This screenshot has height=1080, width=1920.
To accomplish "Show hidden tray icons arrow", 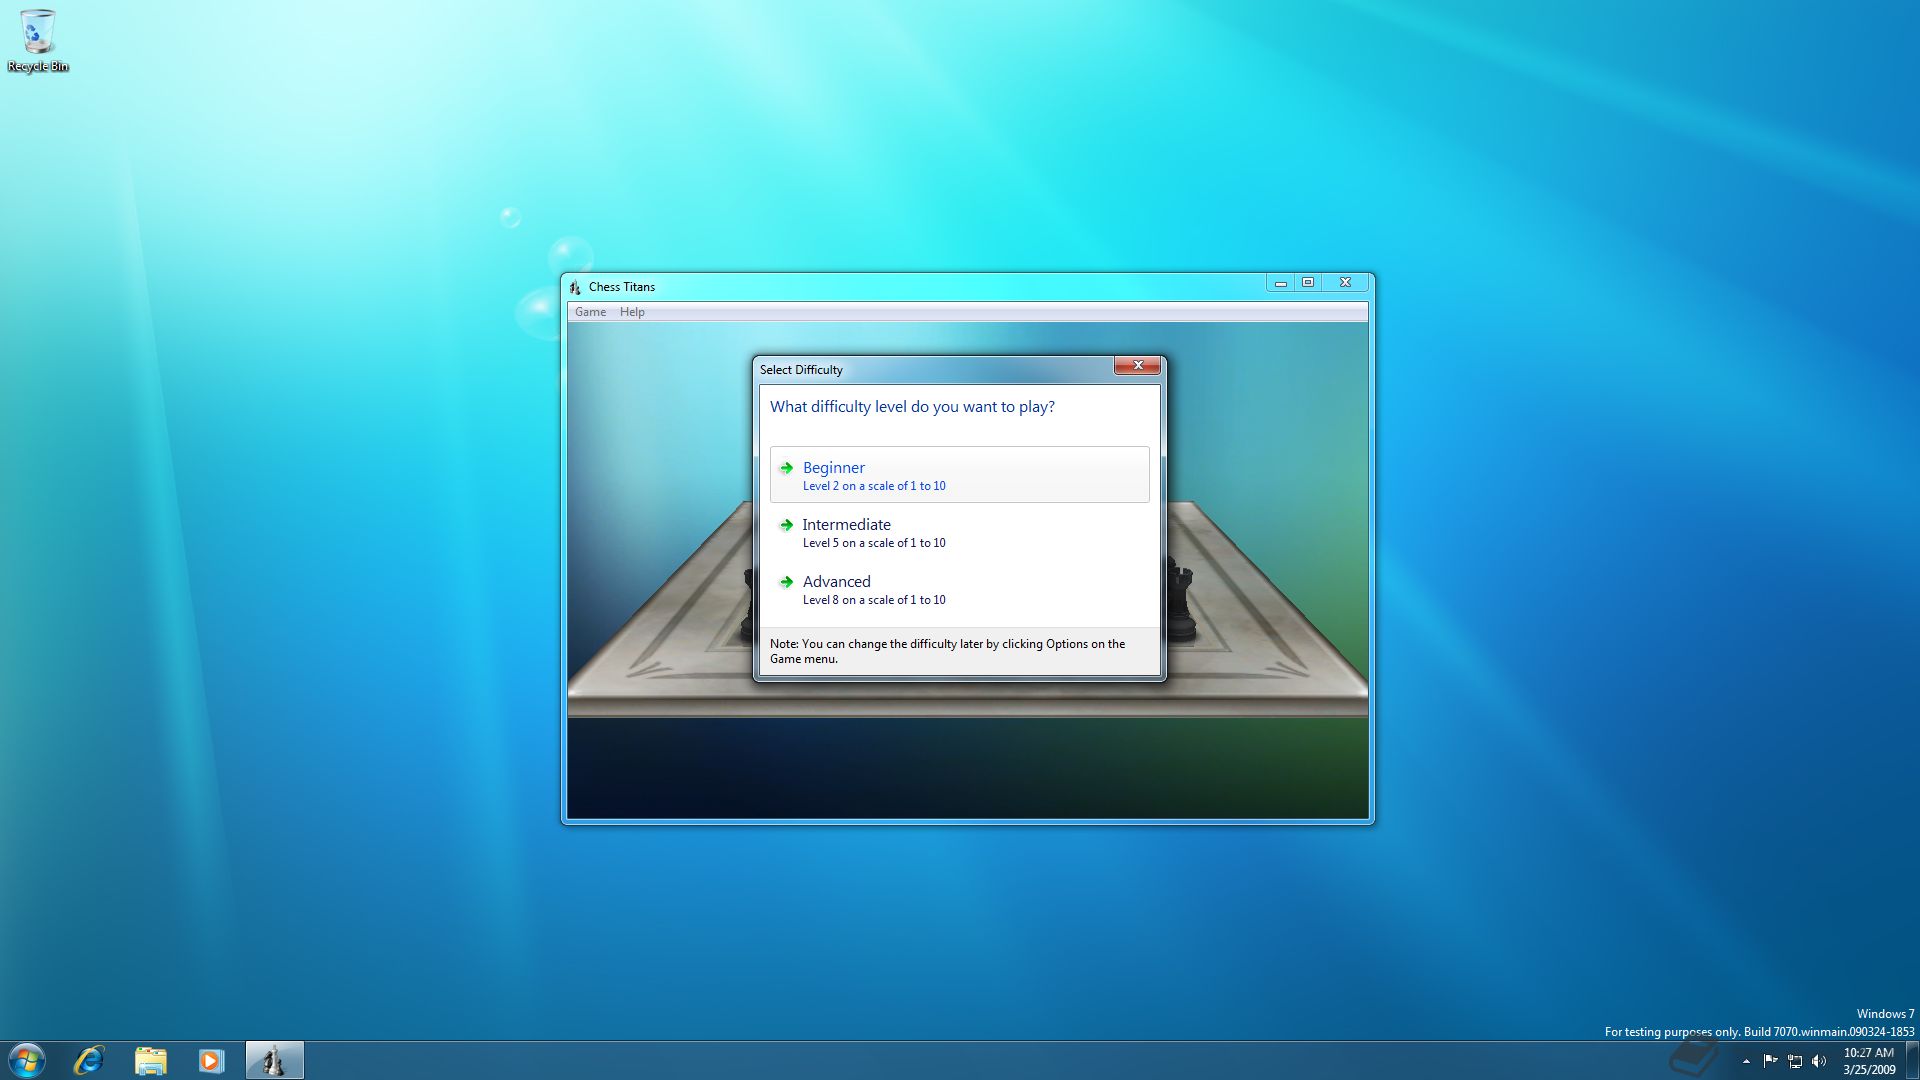I will click(x=1746, y=1061).
